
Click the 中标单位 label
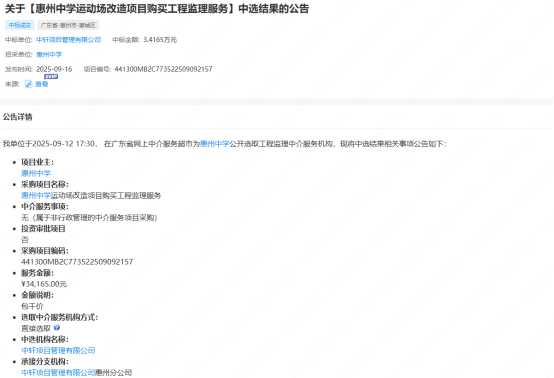pos(19,40)
